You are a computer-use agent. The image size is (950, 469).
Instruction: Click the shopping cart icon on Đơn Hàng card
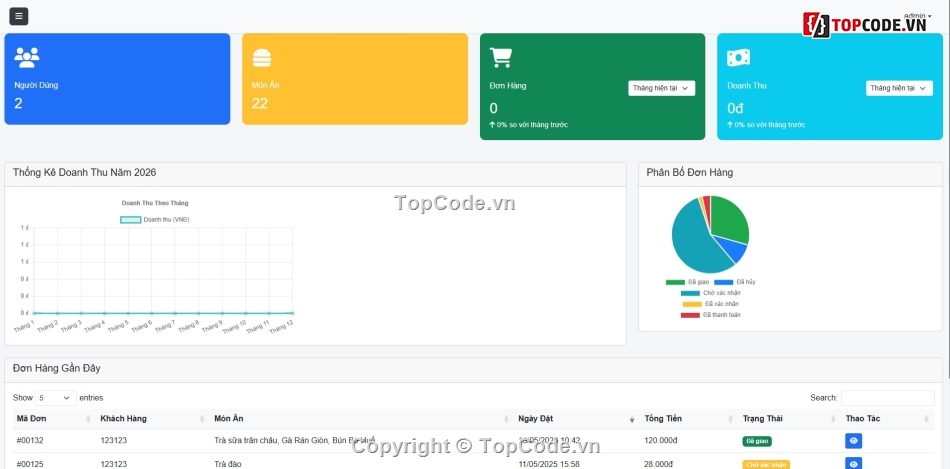point(501,58)
